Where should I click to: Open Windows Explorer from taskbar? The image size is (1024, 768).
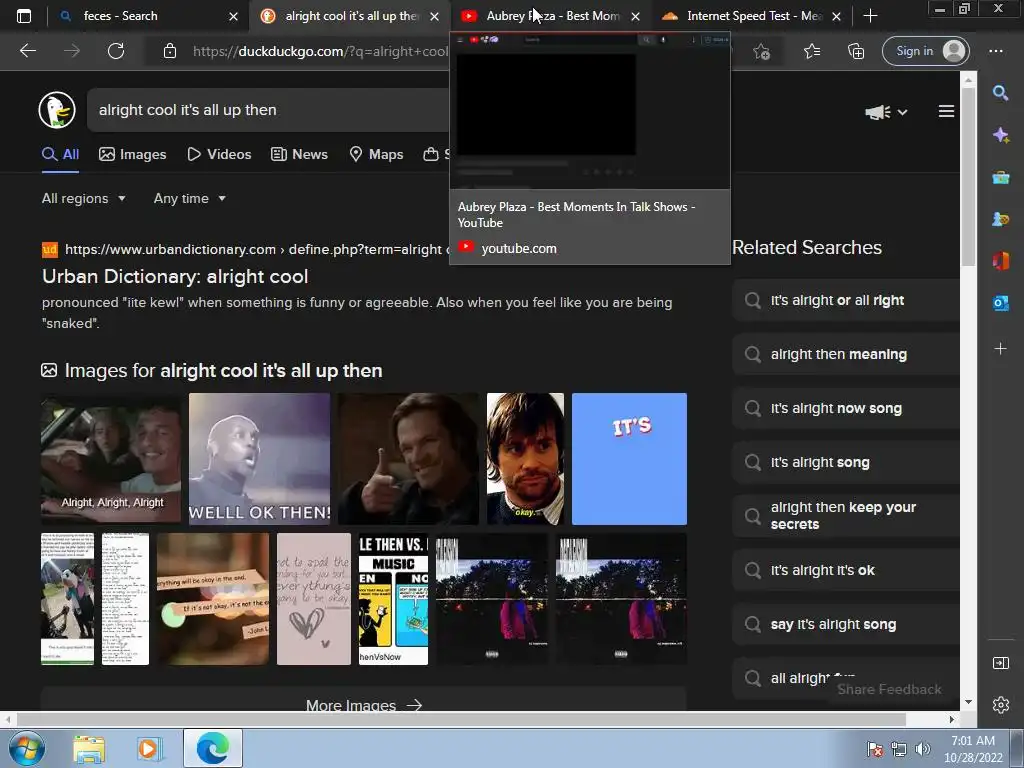pyautogui.click(x=89, y=749)
